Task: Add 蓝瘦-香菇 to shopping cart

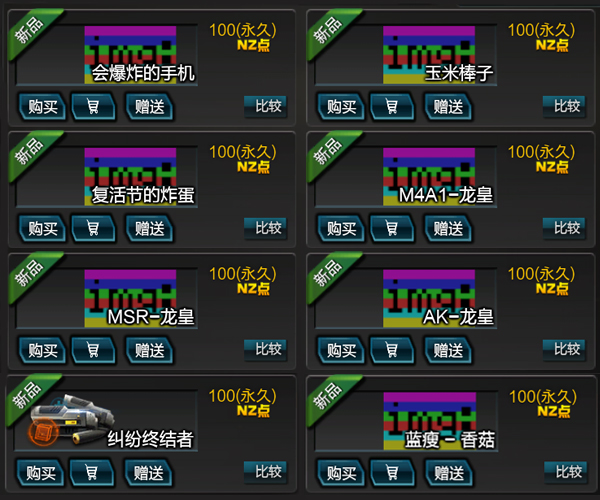Action: click(x=392, y=472)
